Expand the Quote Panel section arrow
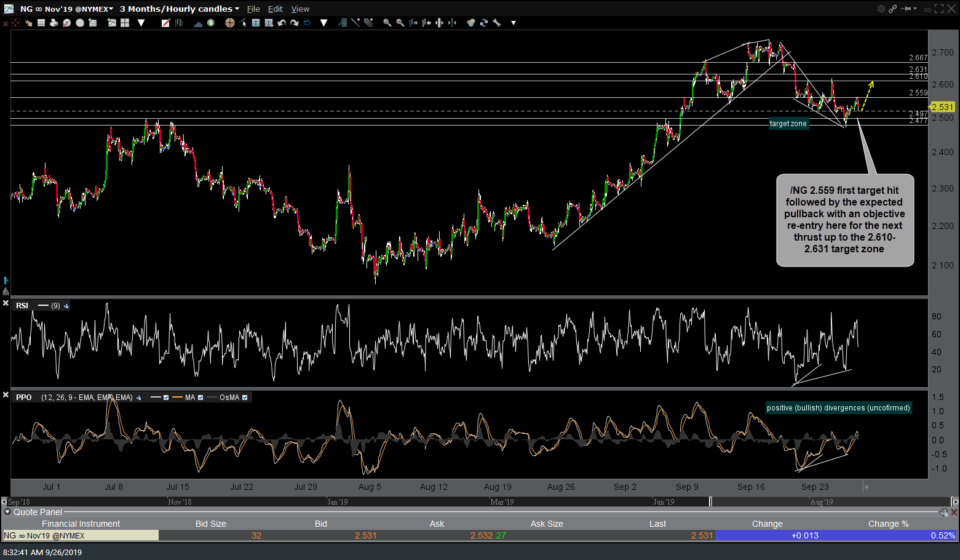This screenshot has width=960, height=560. point(7,513)
